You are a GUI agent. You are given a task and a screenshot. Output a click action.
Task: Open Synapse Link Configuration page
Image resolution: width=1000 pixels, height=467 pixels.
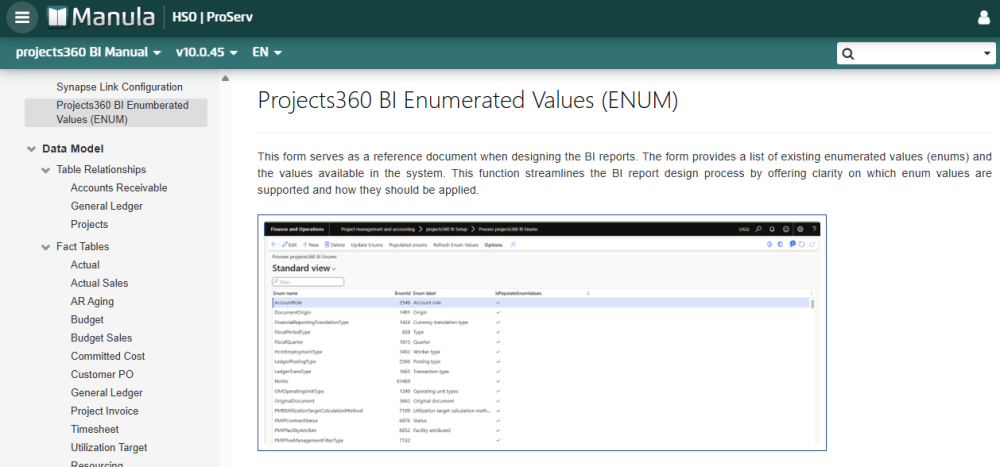119,87
